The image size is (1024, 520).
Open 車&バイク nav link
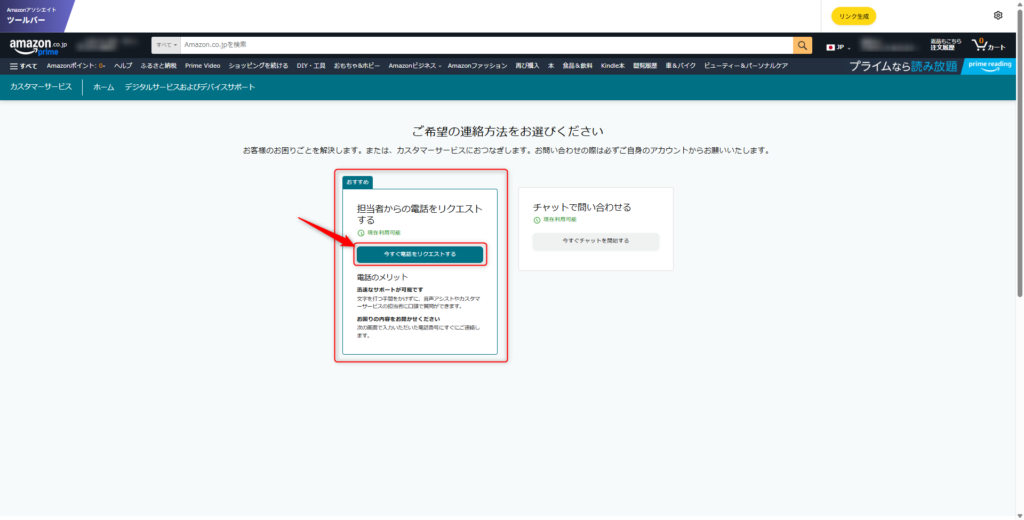click(680, 66)
